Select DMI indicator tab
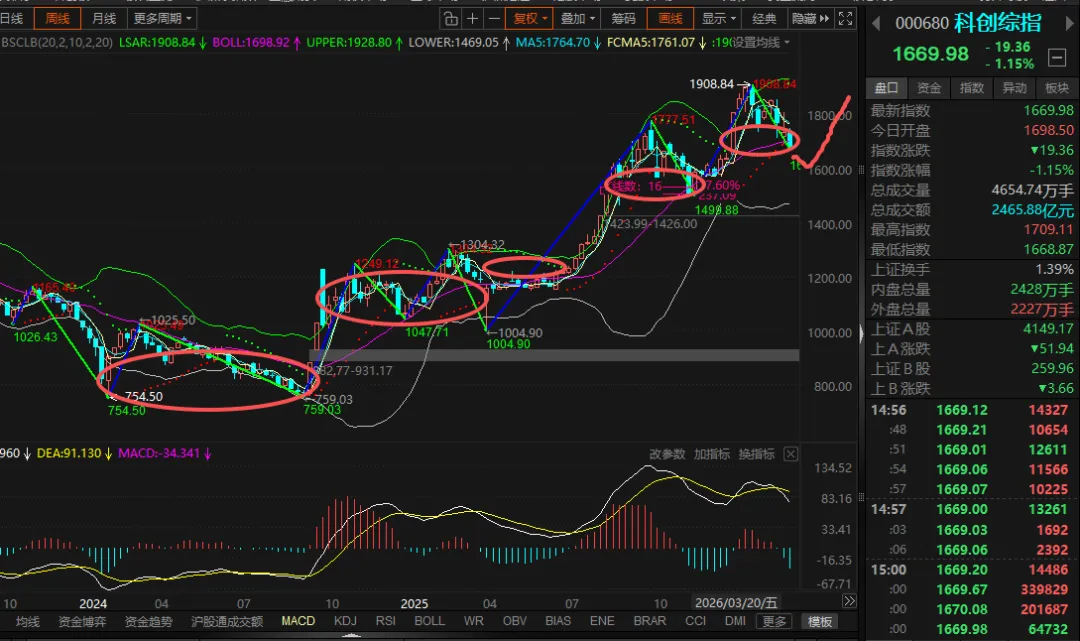Viewport: 1080px width, 641px height. point(736,621)
